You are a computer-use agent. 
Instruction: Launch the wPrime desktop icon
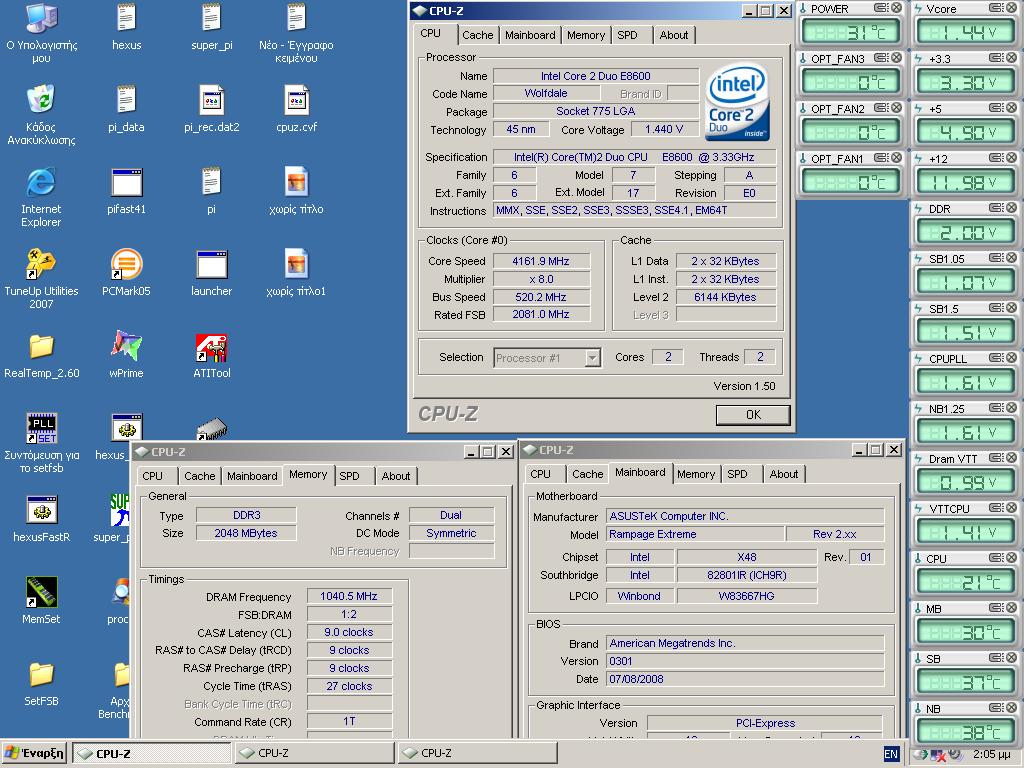[126, 346]
